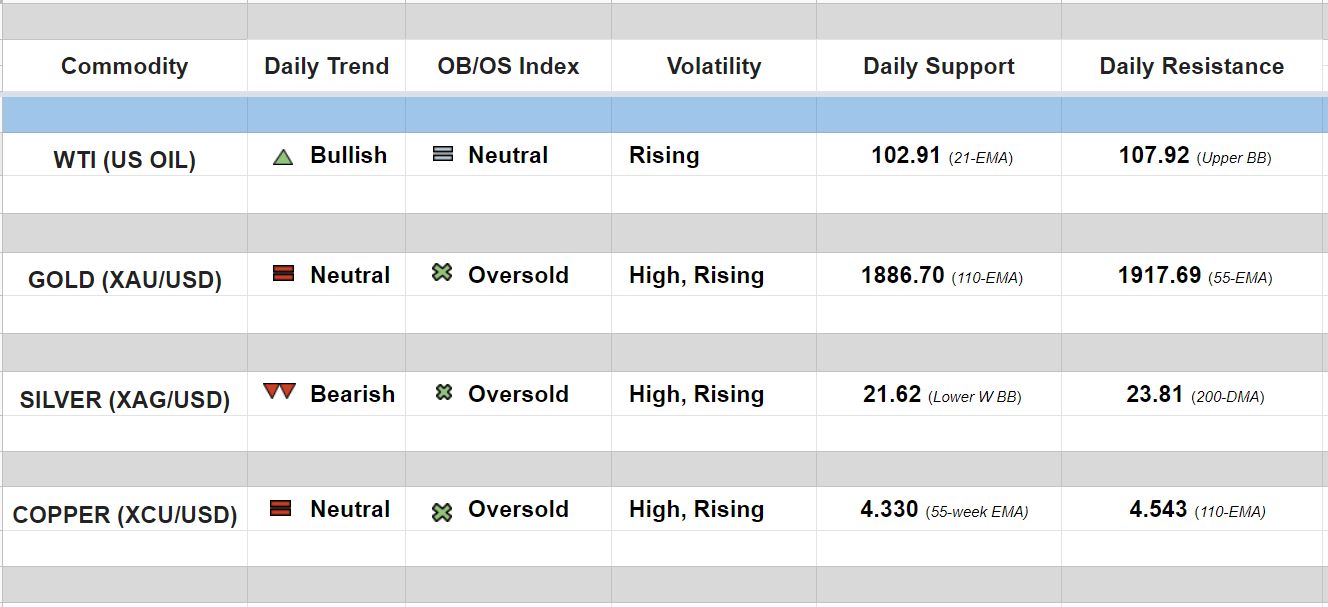Viewport: 1328px width, 607px height.
Task: Click the green oversold cross icon for Gold
Action: [442, 273]
